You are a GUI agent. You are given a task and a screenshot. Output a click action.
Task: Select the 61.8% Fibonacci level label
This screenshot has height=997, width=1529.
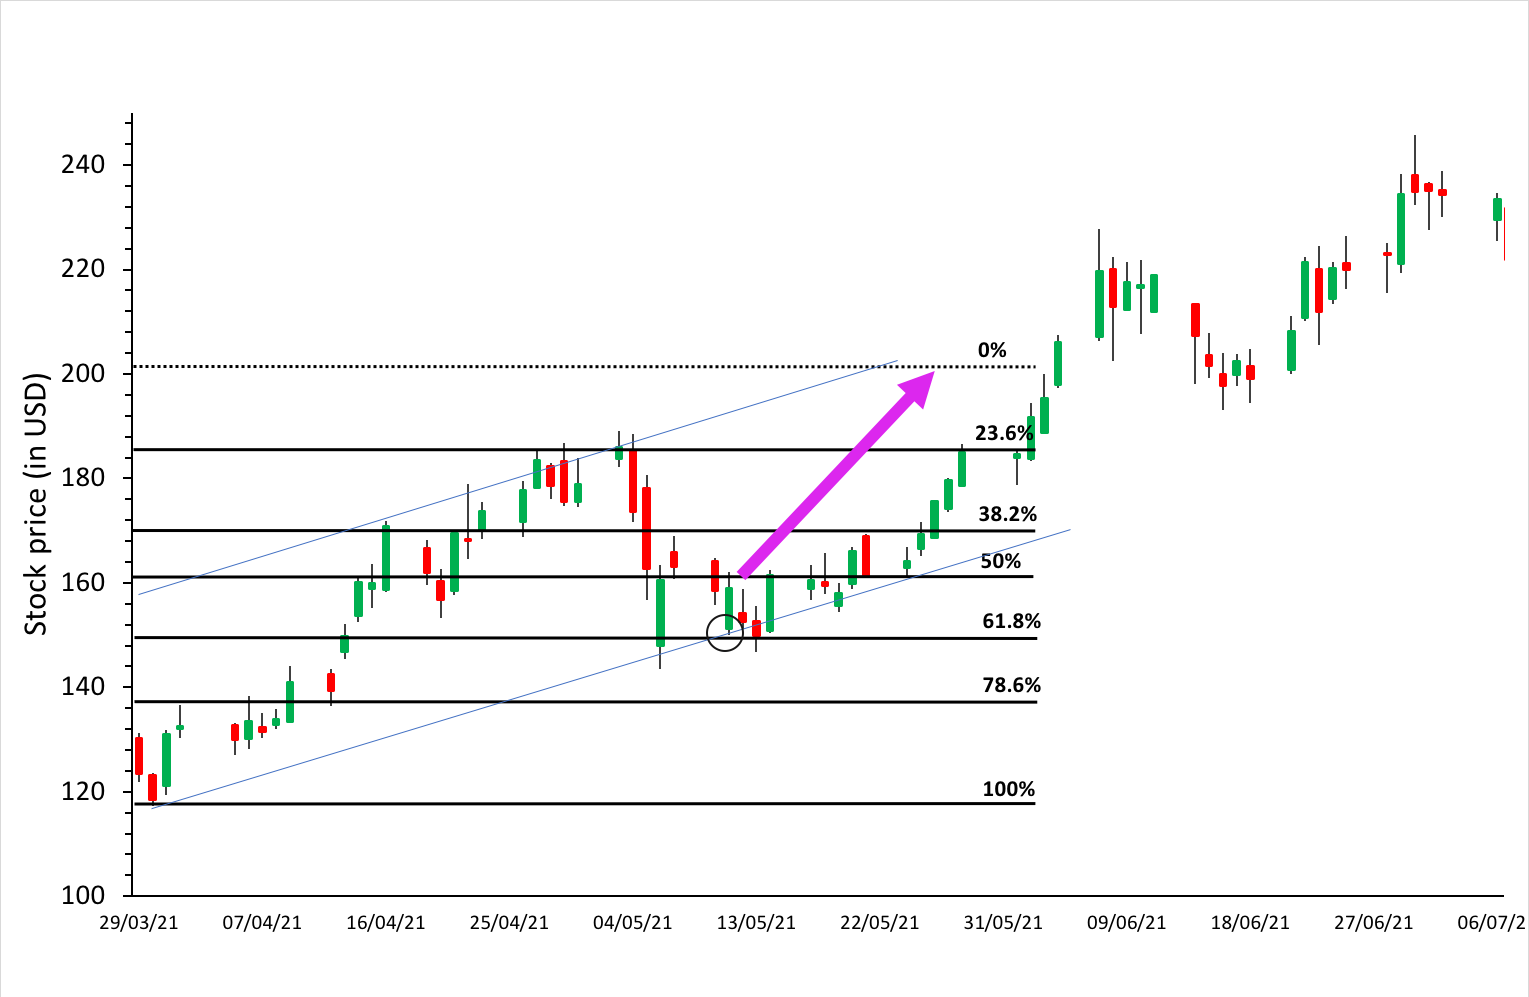1012,621
